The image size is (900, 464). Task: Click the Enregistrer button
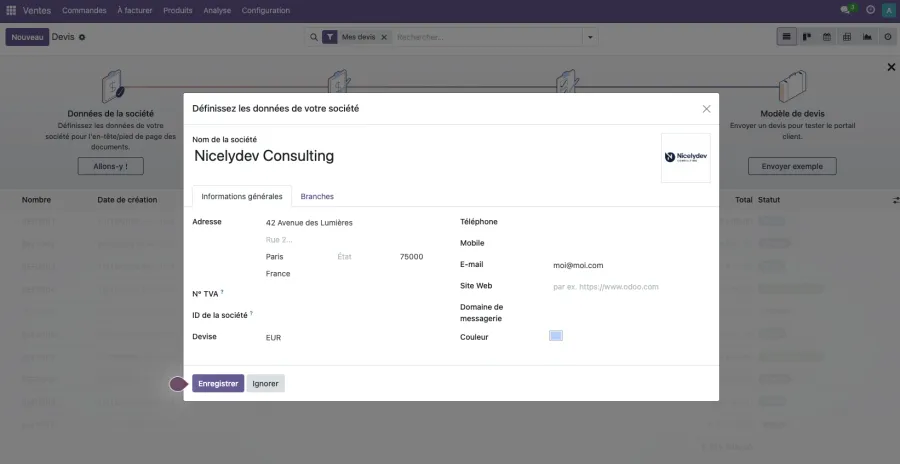pyautogui.click(x=218, y=383)
